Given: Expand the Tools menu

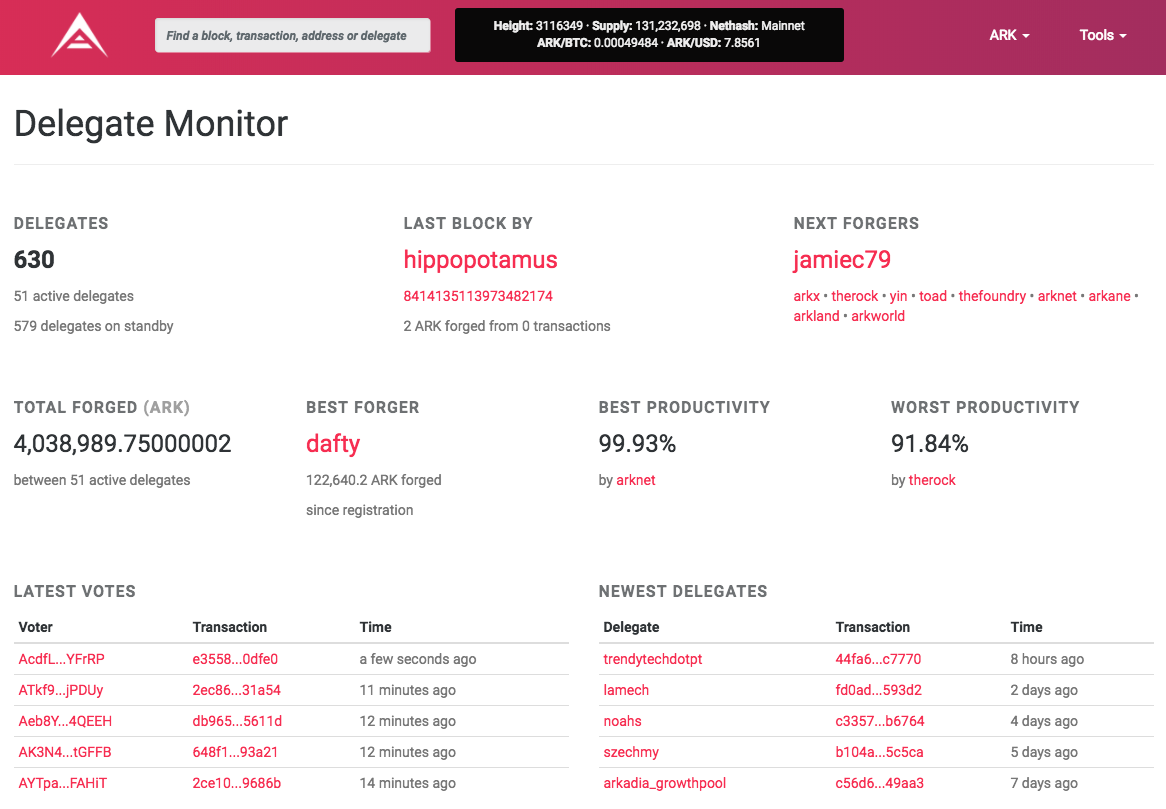Looking at the screenshot, I should (x=1103, y=35).
